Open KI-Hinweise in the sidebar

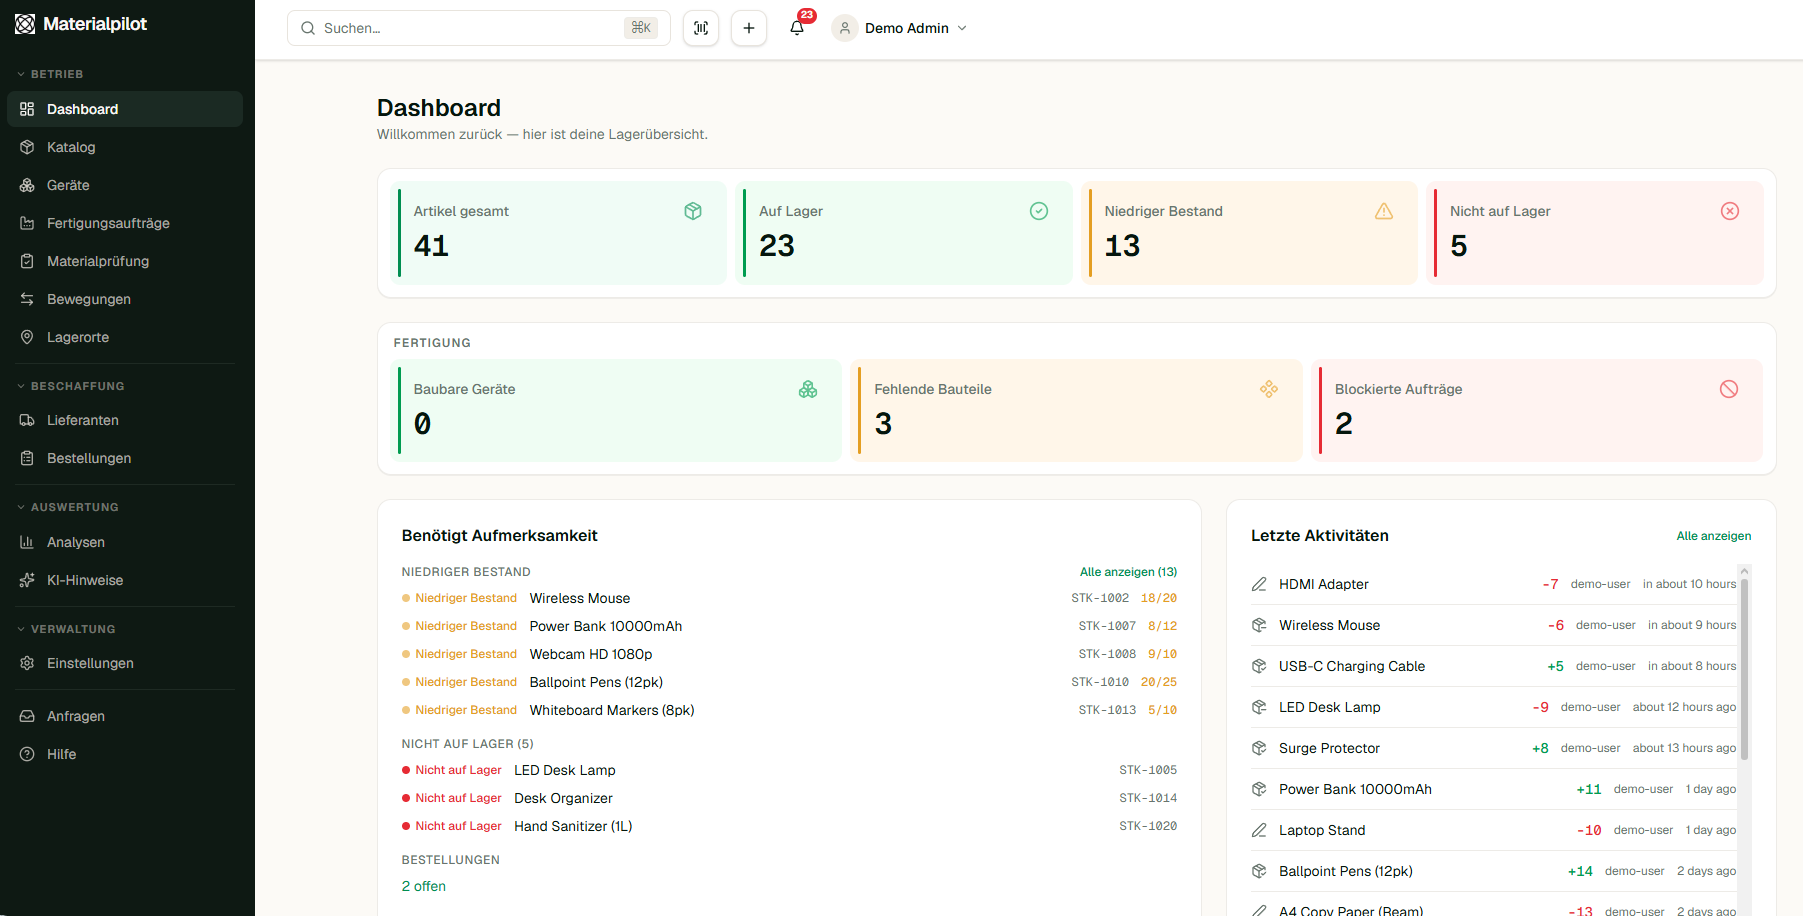click(x=84, y=580)
